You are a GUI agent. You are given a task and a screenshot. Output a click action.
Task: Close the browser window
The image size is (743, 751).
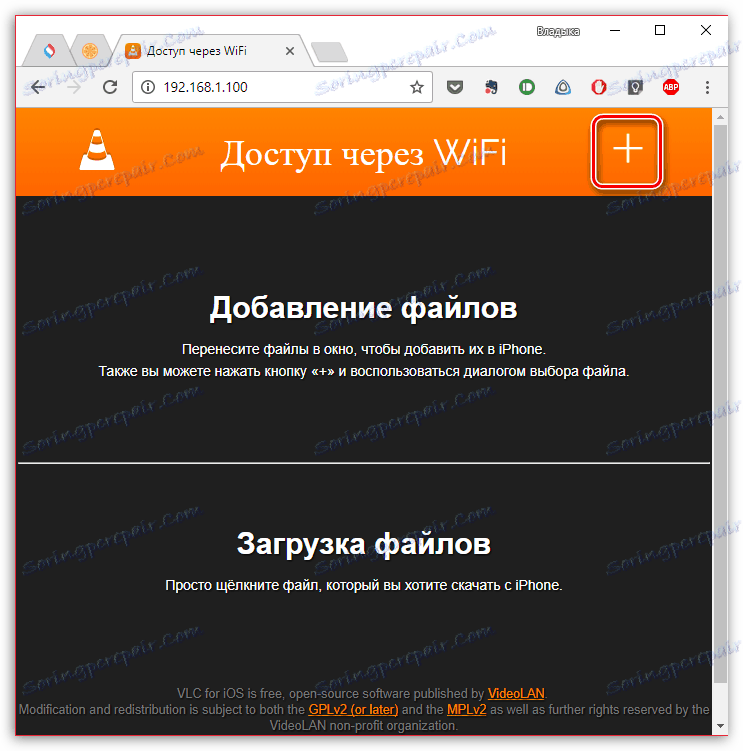pos(705,31)
